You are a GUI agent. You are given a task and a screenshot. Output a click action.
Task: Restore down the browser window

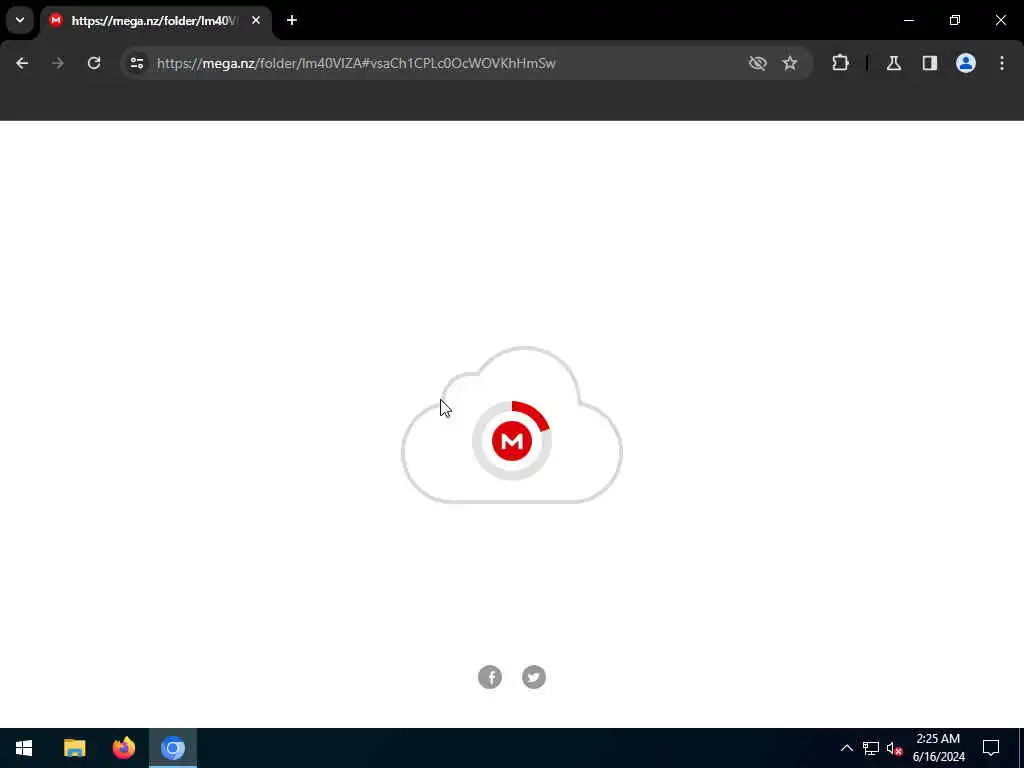click(955, 20)
